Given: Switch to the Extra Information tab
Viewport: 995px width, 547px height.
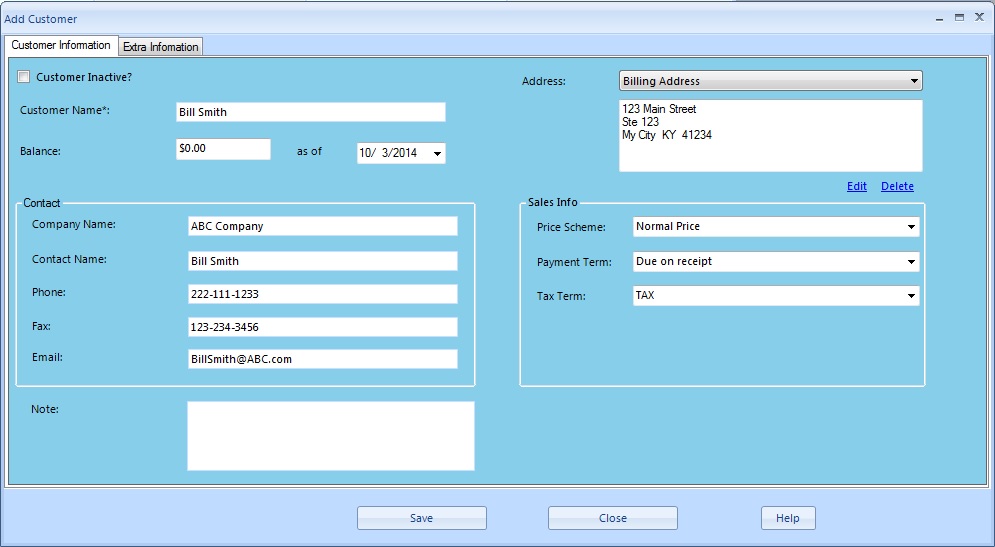Looking at the screenshot, I should pyautogui.click(x=161, y=47).
